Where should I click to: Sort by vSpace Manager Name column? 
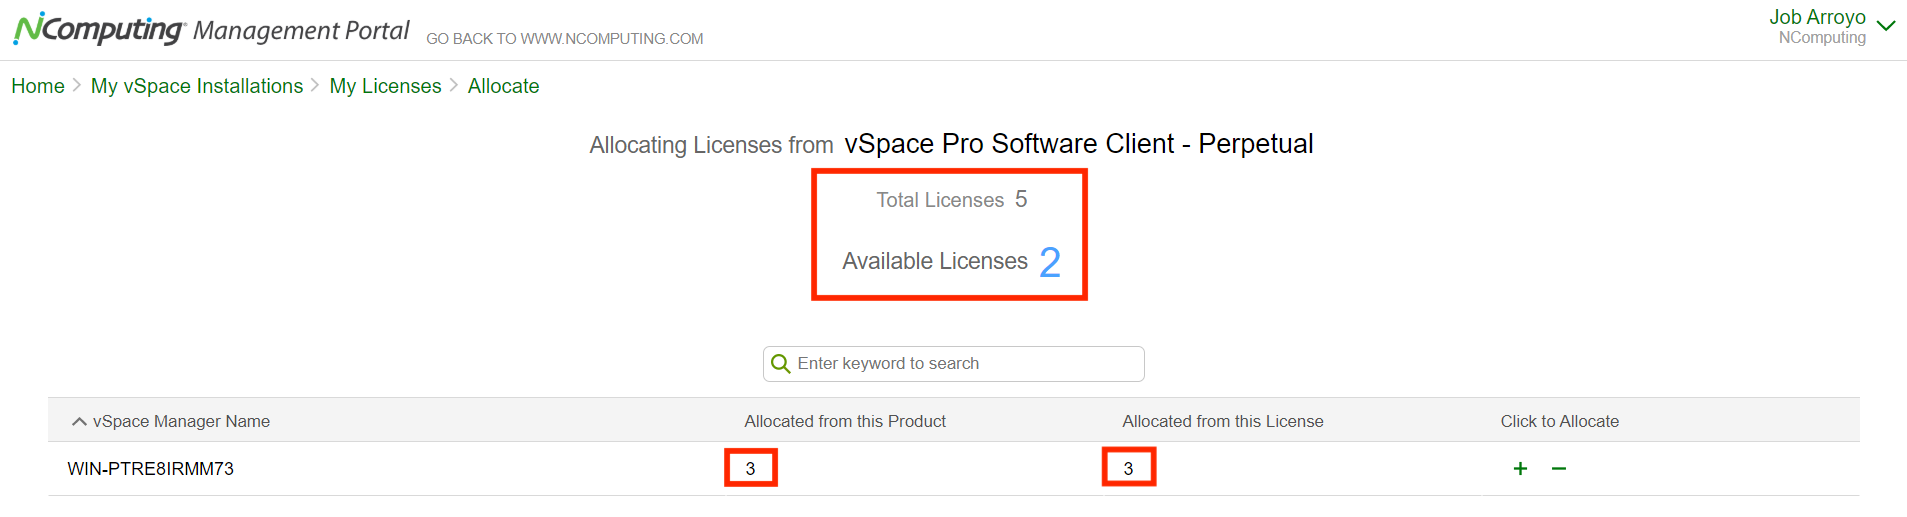(181, 422)
